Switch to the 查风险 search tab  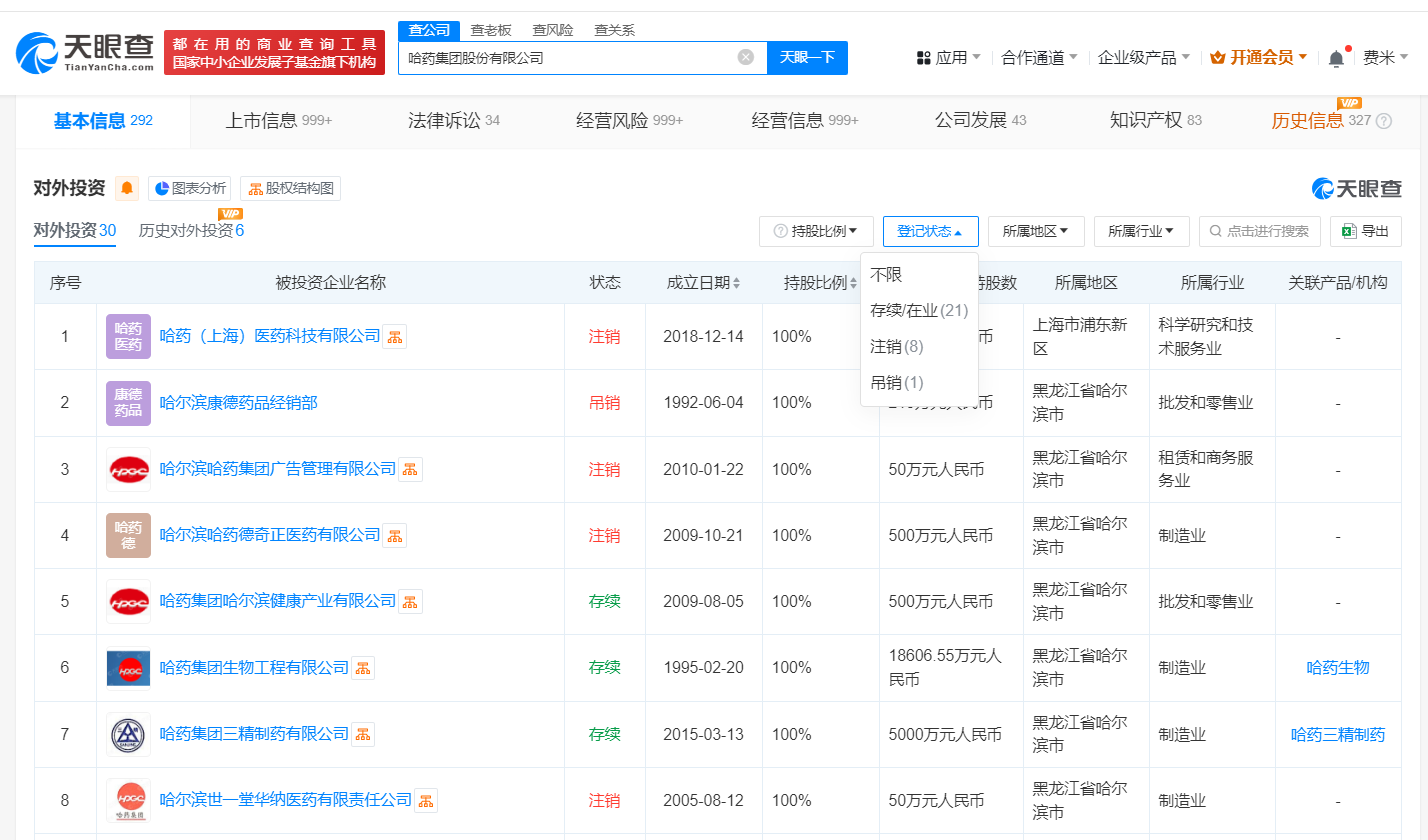553,30
